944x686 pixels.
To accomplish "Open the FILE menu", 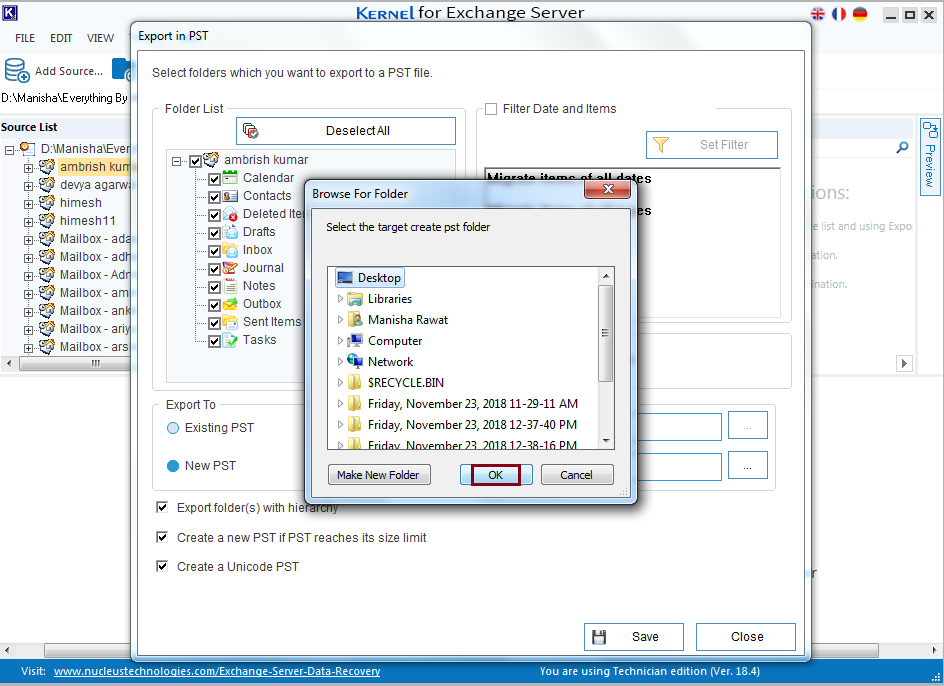I will (25, 38).
